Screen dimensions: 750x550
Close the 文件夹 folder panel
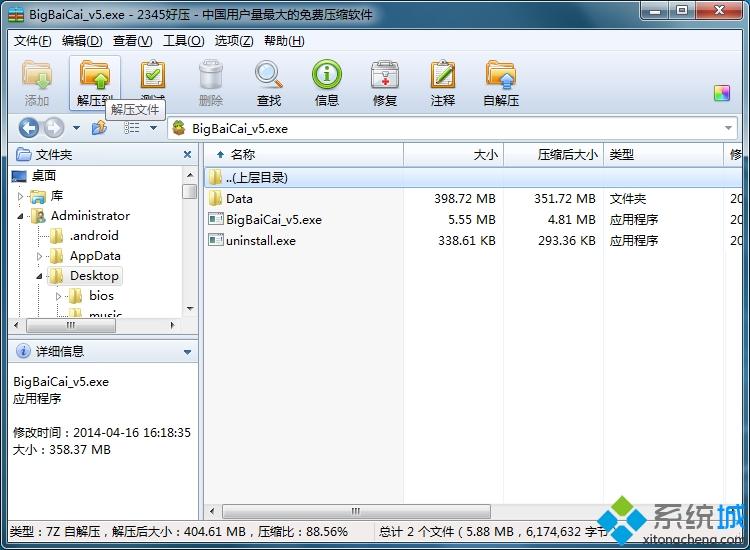[x=187, y=154]
